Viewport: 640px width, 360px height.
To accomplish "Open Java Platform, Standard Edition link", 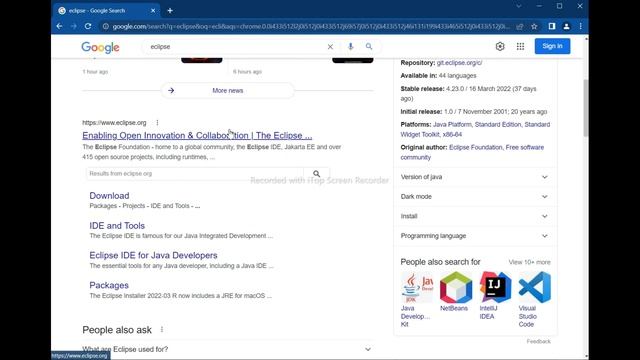I will point(477,124).
